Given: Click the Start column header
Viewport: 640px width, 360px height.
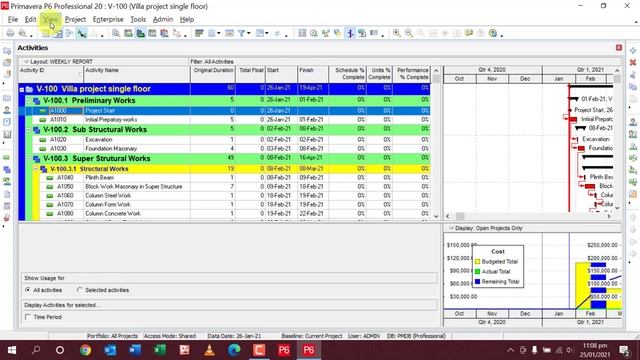Looking at the screenshot, I should tap(281, 74).
